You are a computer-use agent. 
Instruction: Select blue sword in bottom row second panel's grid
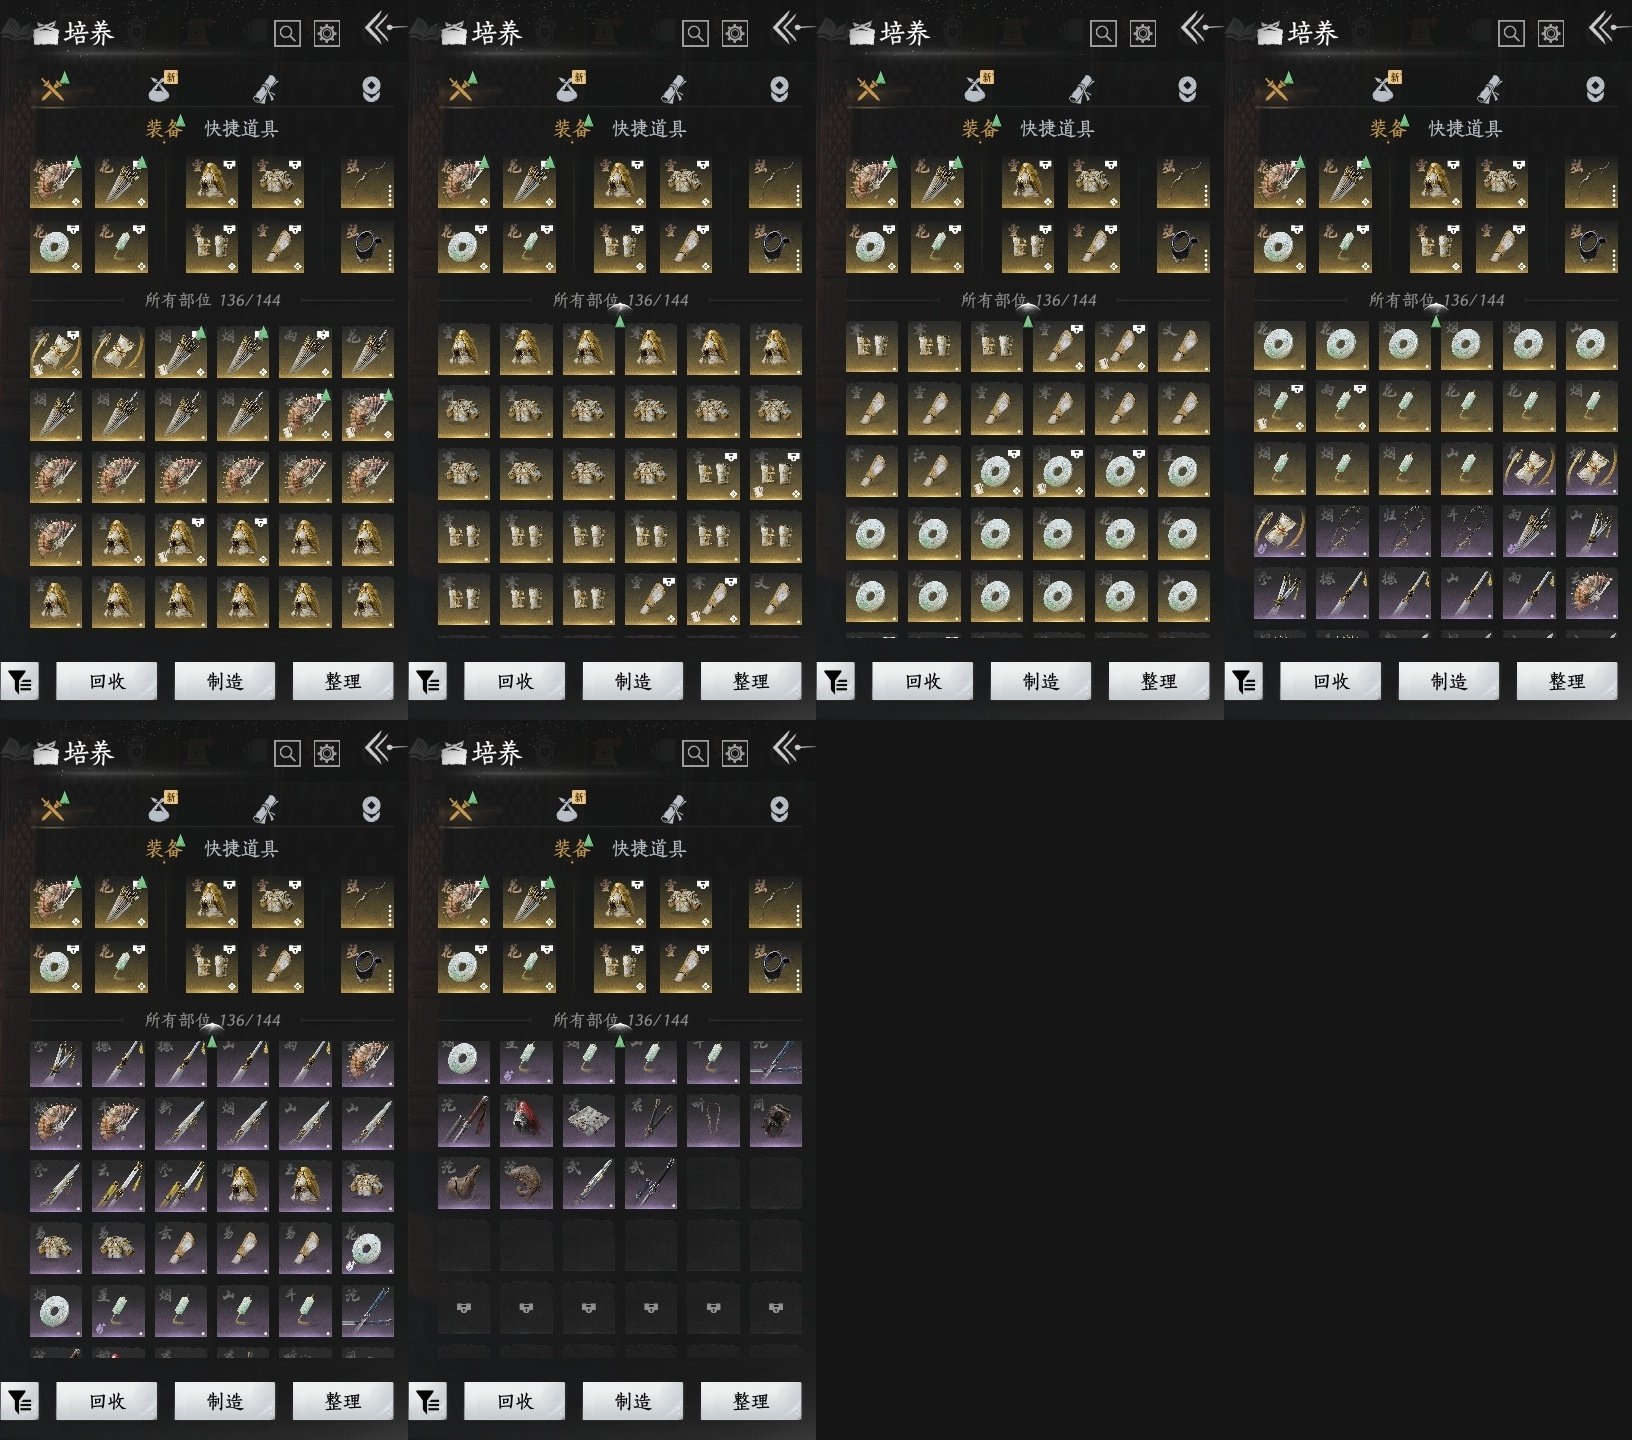[775, 1060]
